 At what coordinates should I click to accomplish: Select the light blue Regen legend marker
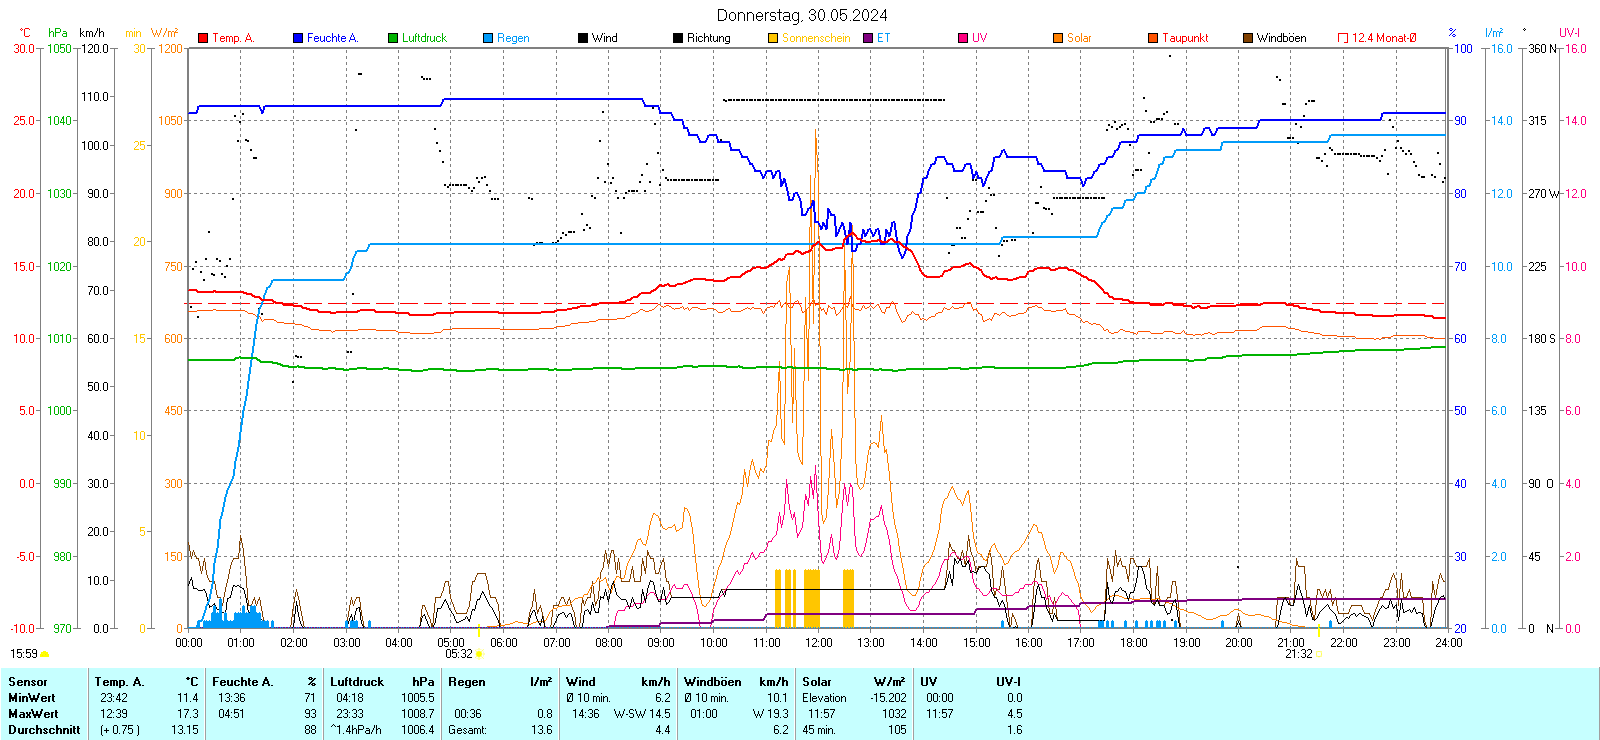pyautogui.click(x=488, y=38)
